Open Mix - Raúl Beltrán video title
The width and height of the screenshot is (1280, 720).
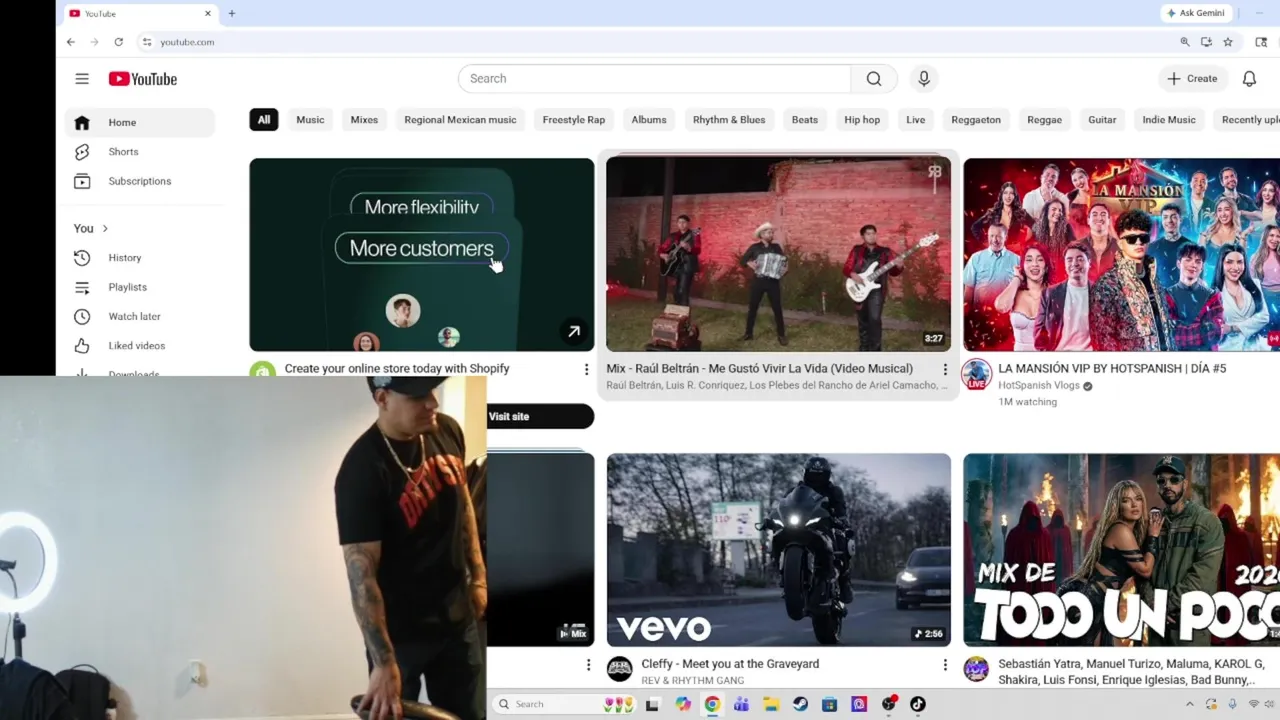759,369
